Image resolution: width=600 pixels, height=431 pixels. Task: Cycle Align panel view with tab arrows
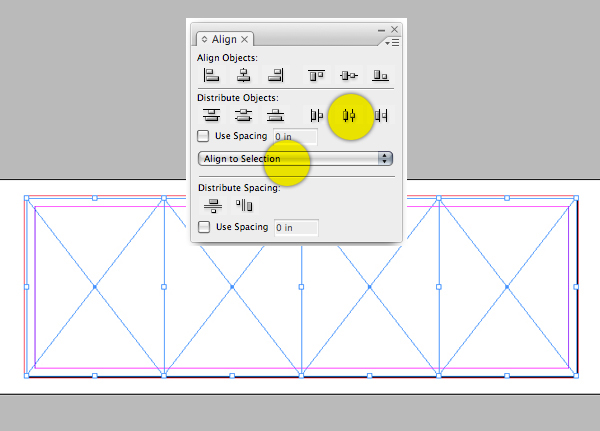click(204, 39)
